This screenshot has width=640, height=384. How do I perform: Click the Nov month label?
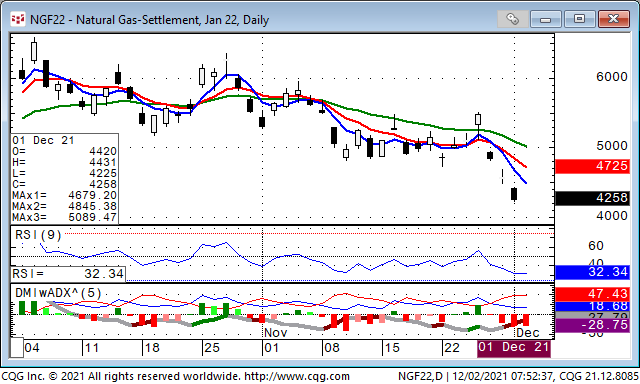pyautogui.click(x=276, y=333)
